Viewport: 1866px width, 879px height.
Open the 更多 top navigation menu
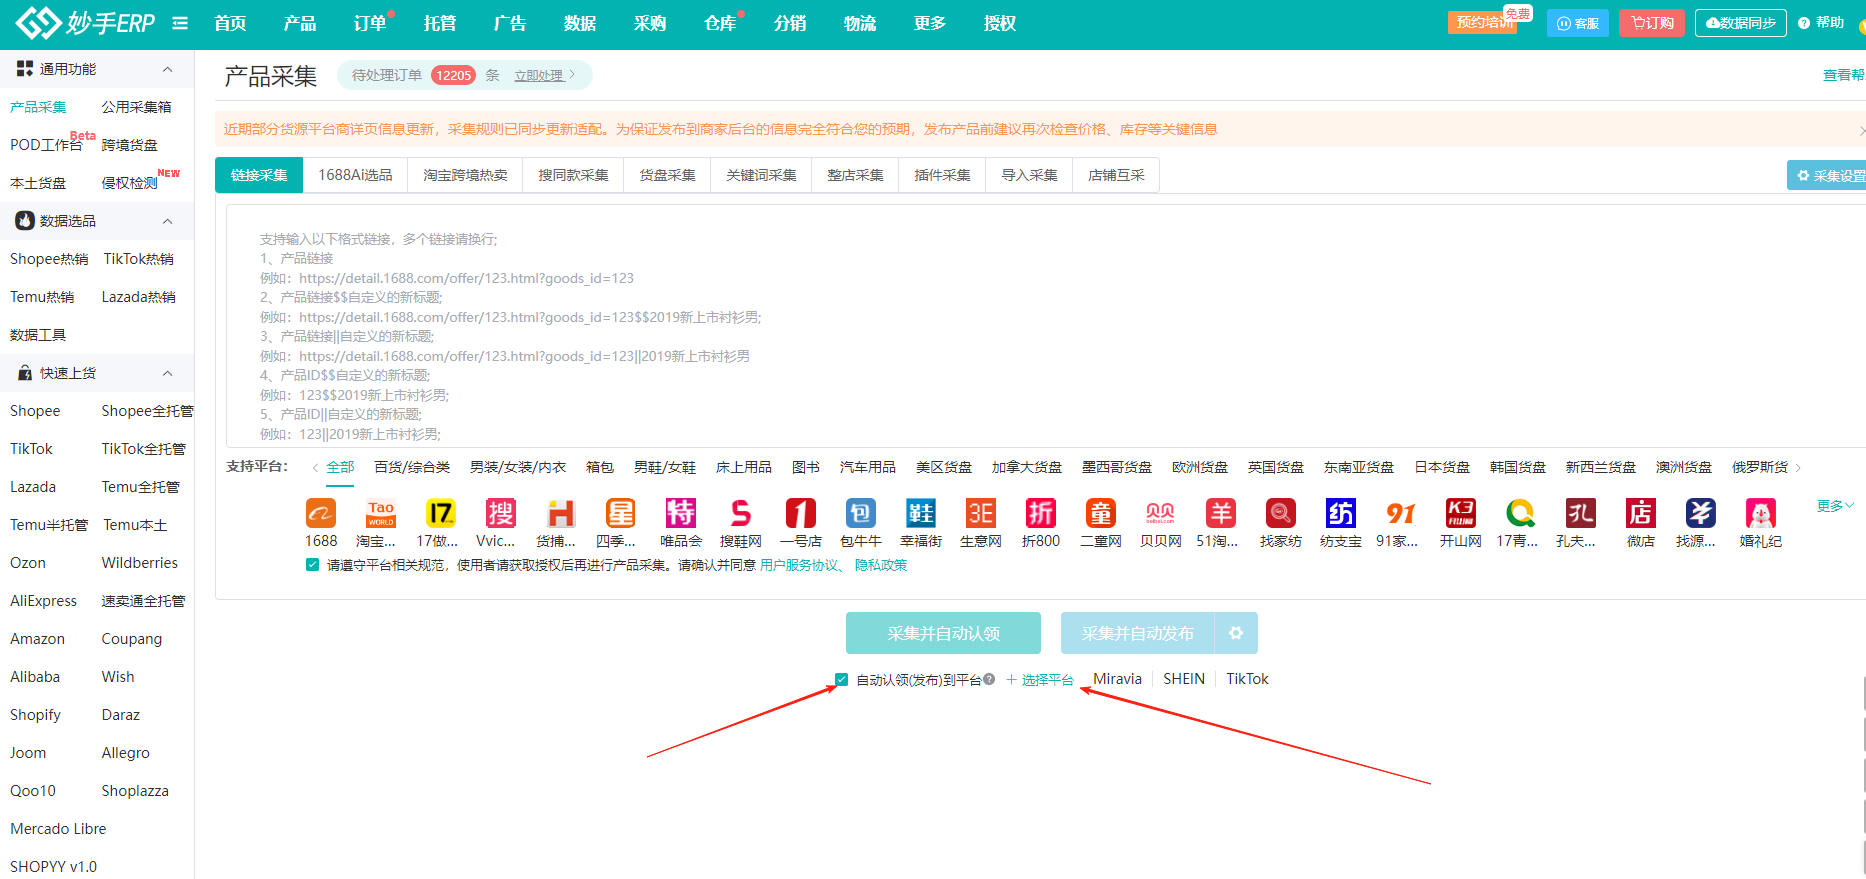930,23
